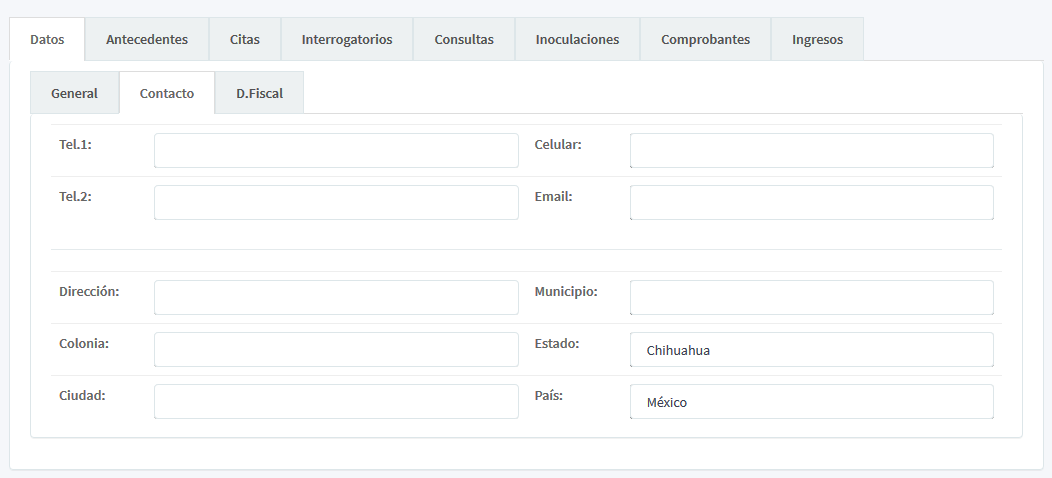Click the Estado field showing Chihuahua

click(811, 350)
